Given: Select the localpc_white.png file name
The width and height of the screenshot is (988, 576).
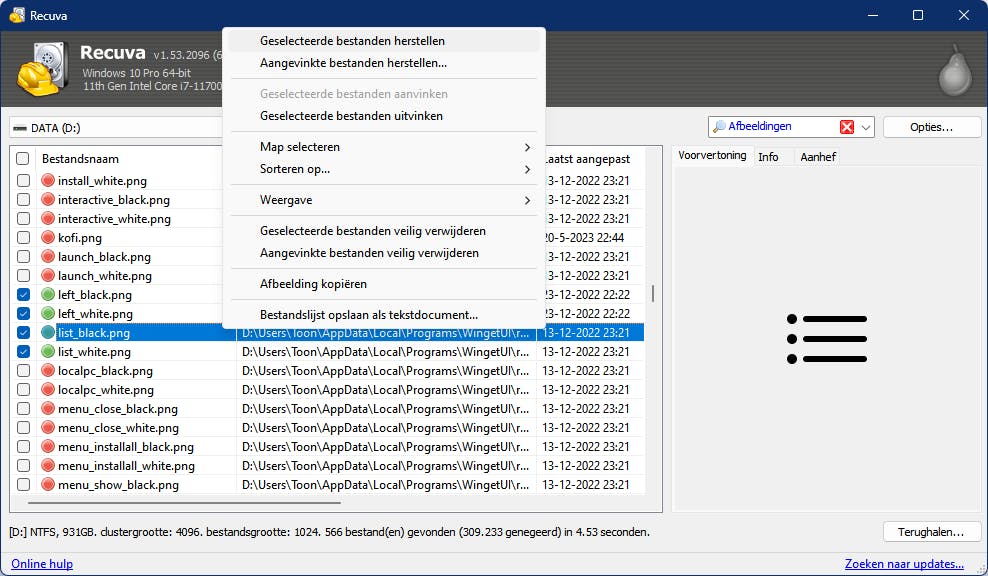Looking at the screenshot, I should (x=106, y=390).
